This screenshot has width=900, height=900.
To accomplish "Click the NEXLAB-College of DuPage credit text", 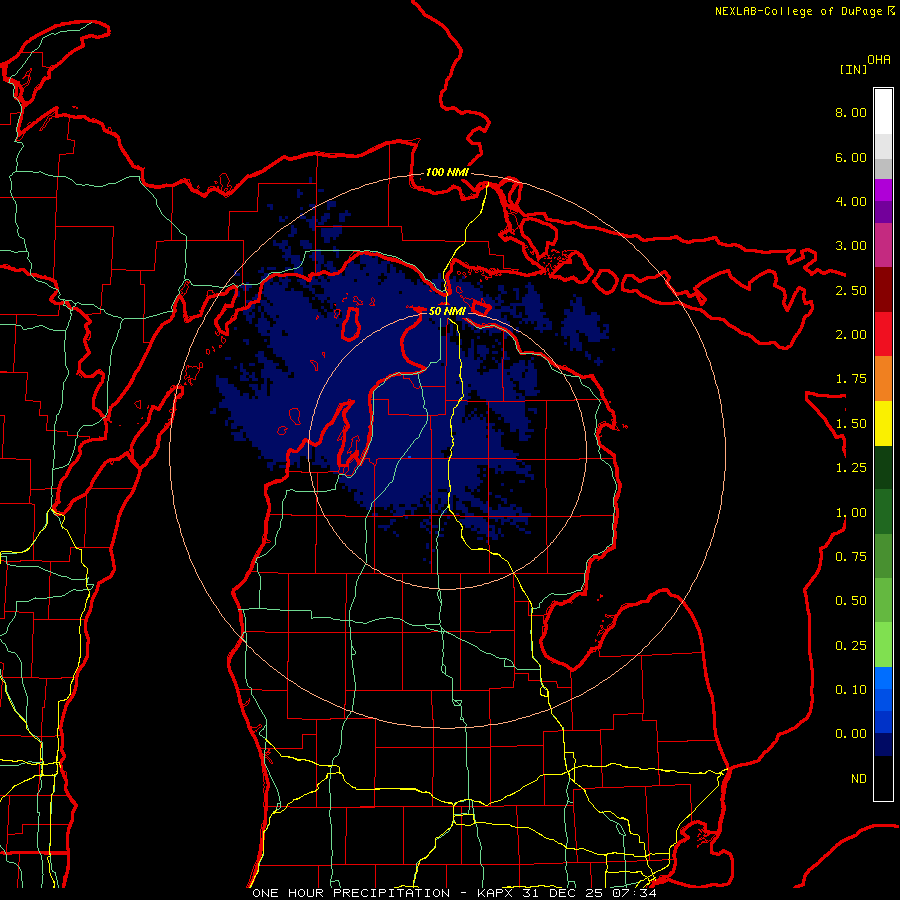I will pos(804,11).
